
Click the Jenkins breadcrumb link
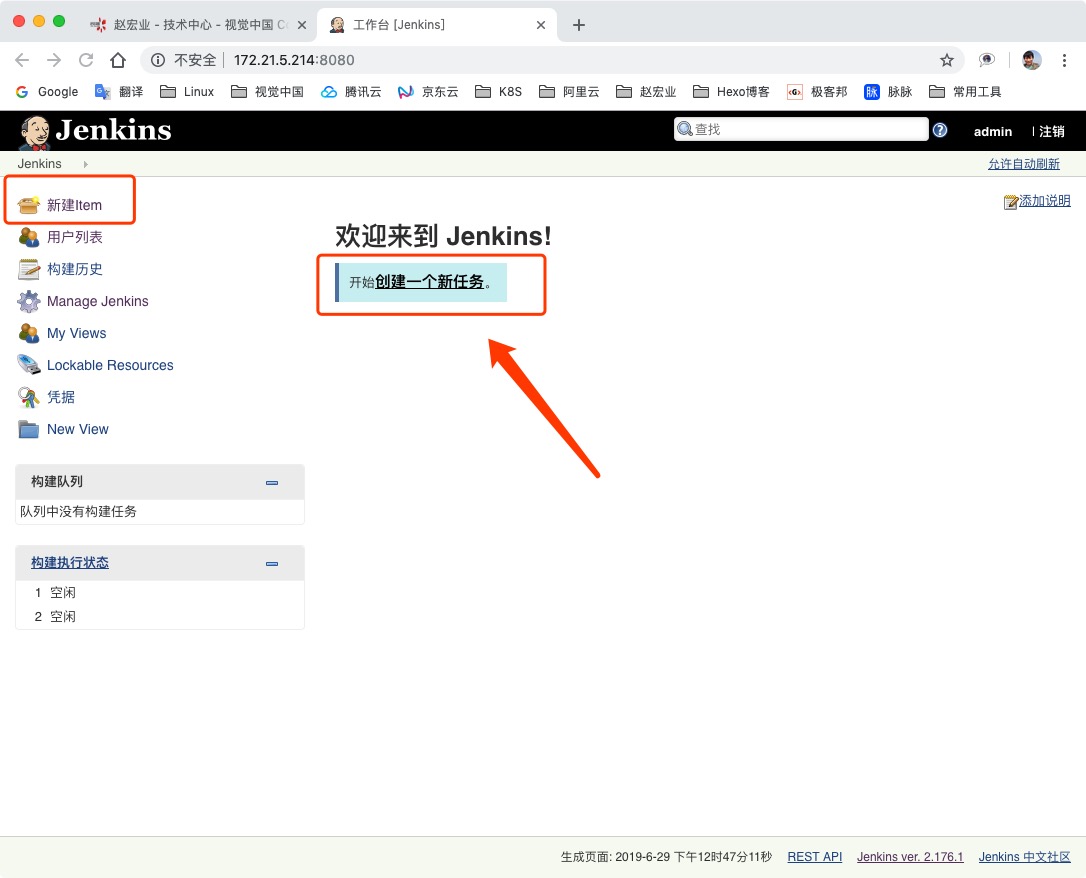[x=39, y=163]
